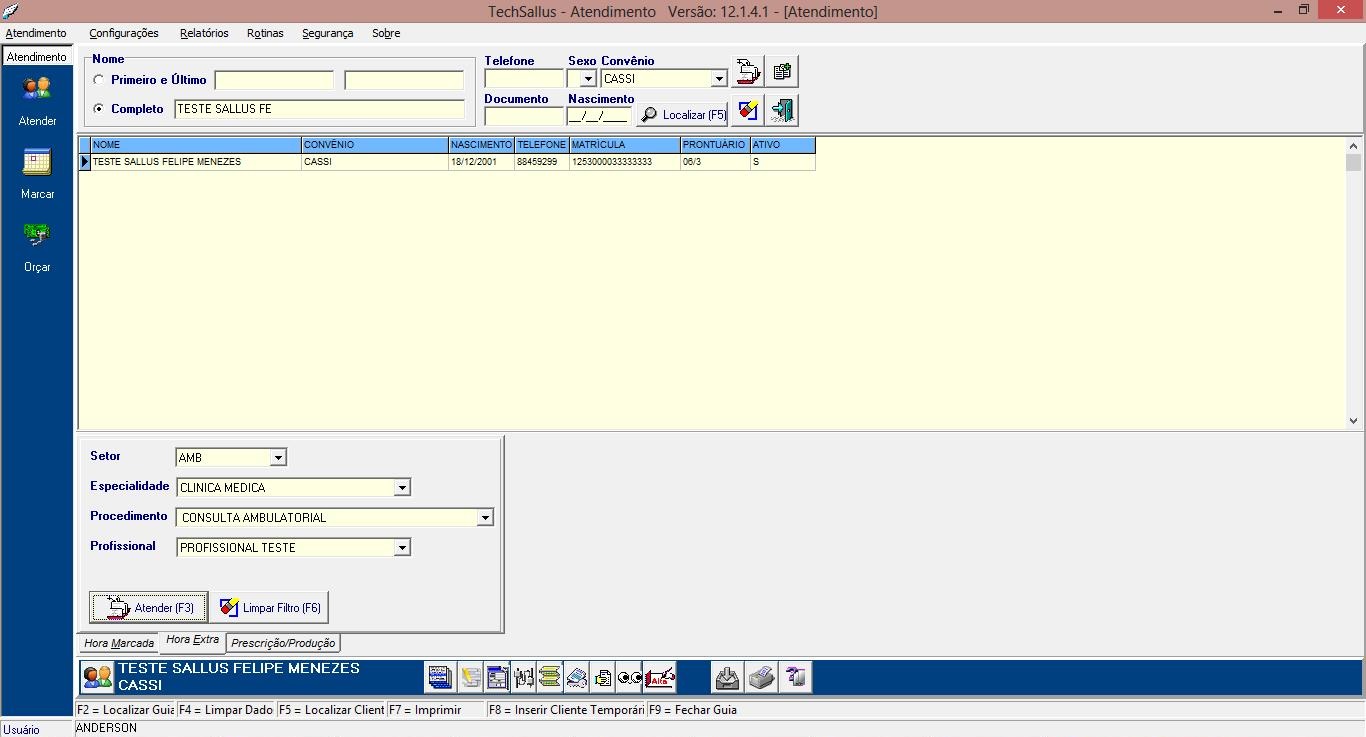Viewport: 1366px width, 737px height.
Task: Select the Atendimento sidebar tab
Action: pos(37,57)
